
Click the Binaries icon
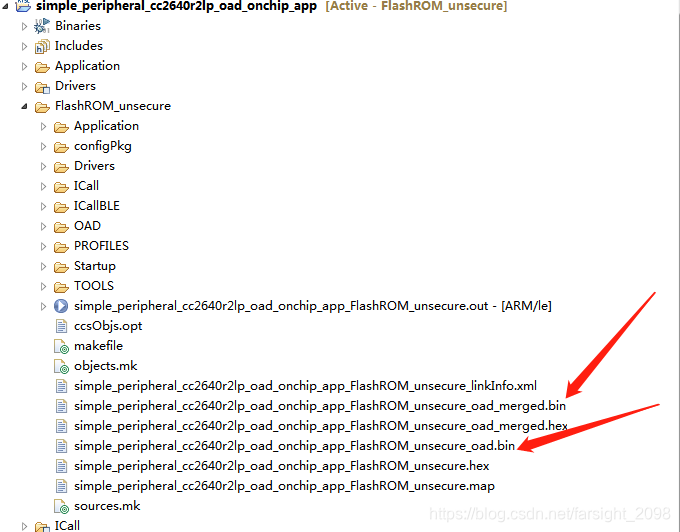42,26
